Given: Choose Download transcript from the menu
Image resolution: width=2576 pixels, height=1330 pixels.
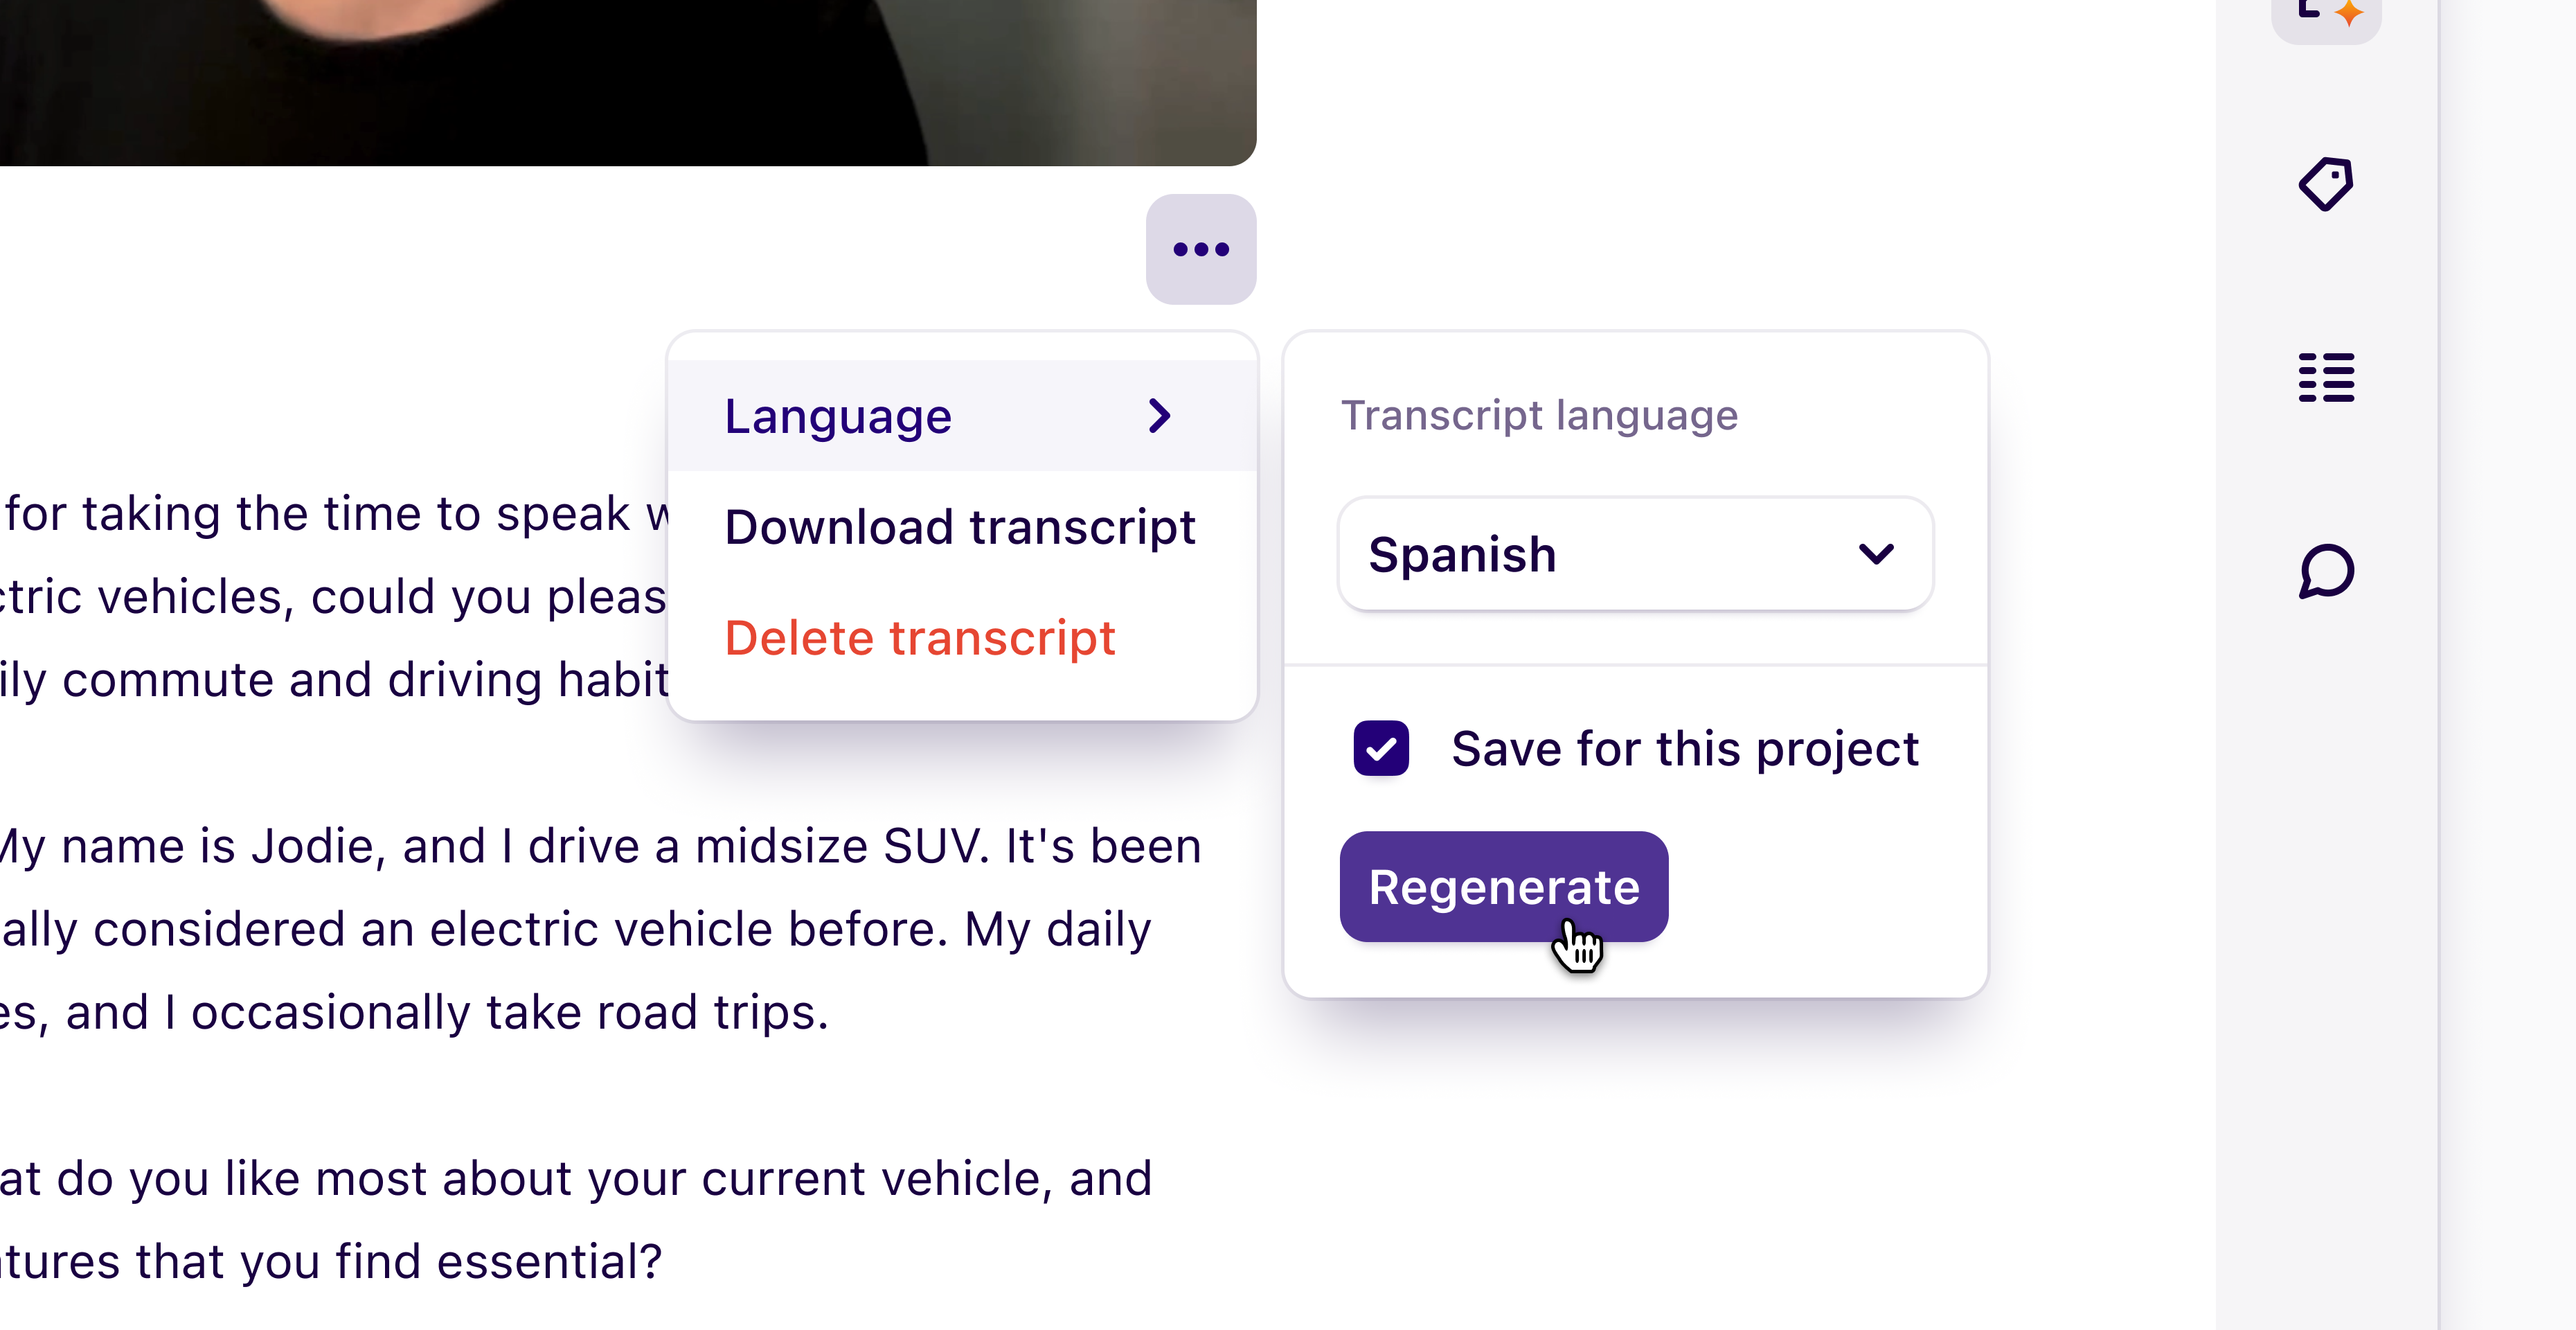Looking at the screenshot, I should pyautogui.click(x=959, y=527).
